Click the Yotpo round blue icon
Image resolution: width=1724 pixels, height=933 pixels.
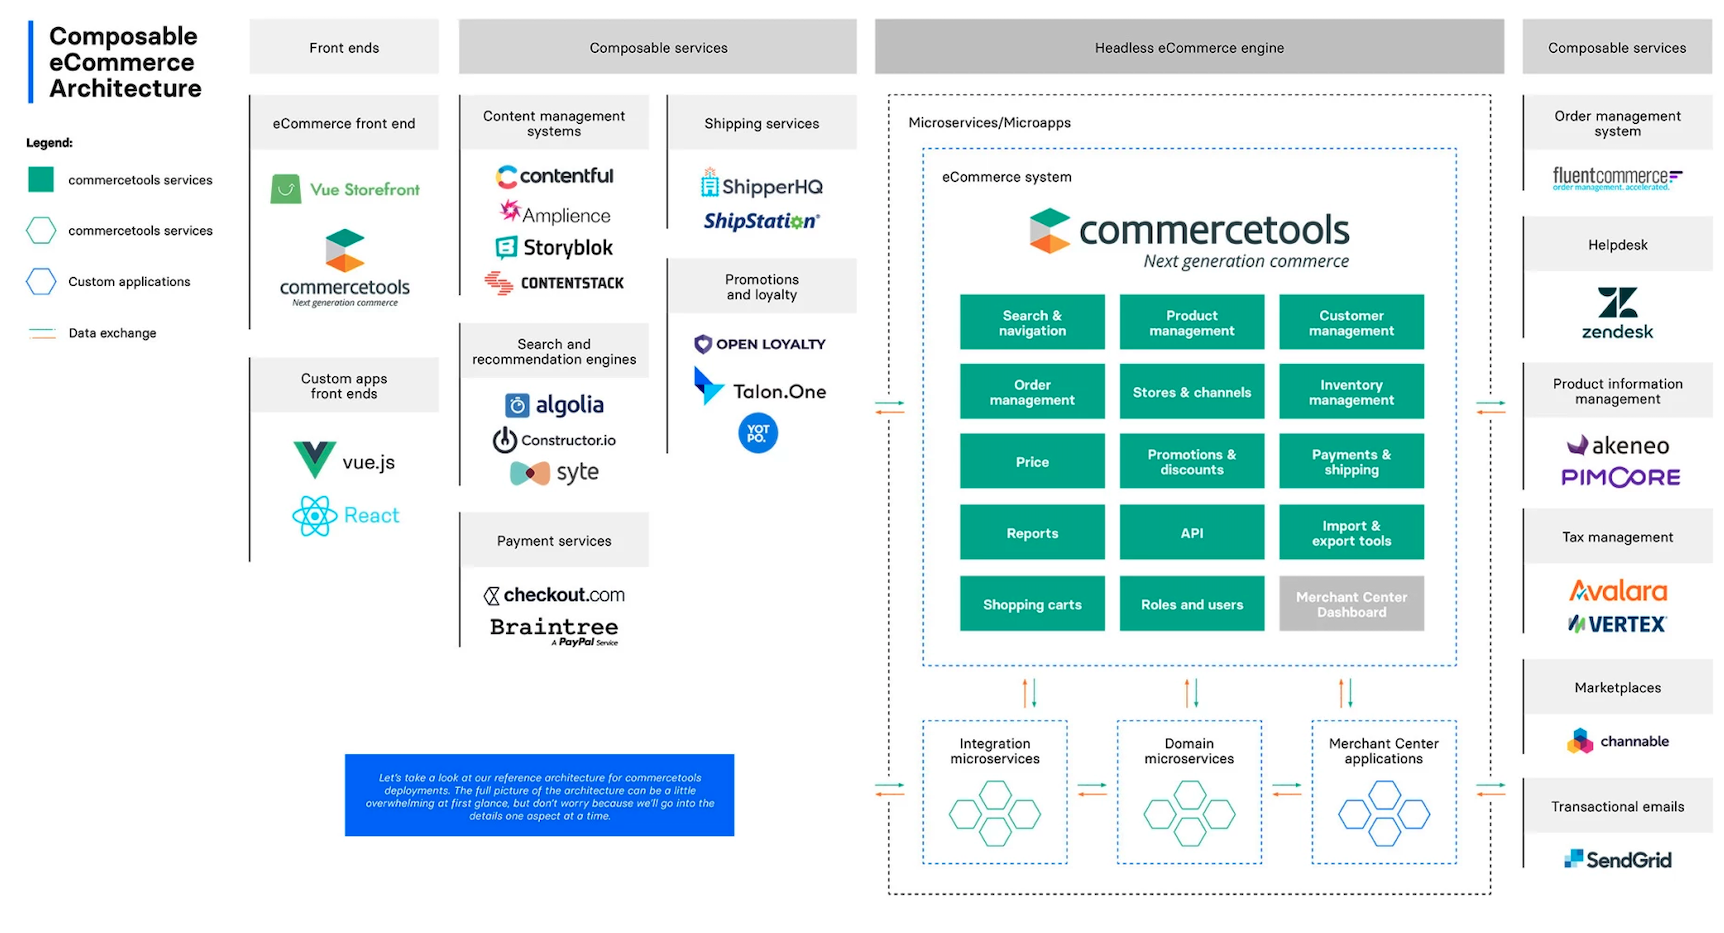(758, 434)
